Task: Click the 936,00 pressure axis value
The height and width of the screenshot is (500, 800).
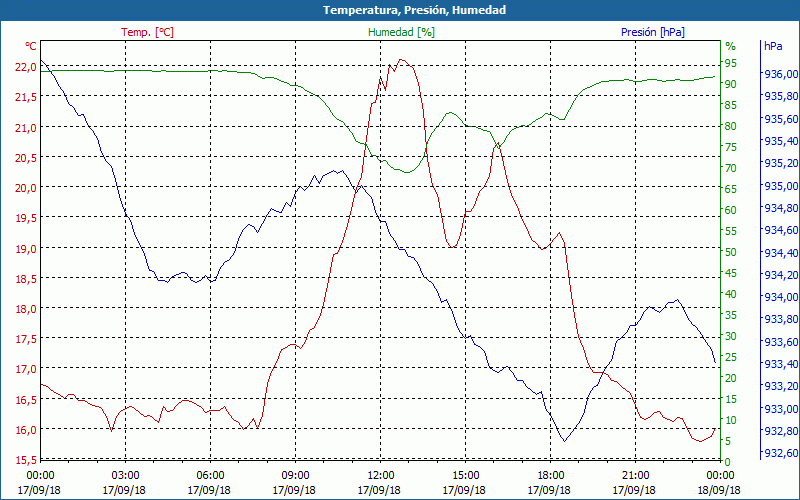Action: click(x=781, y=74)
